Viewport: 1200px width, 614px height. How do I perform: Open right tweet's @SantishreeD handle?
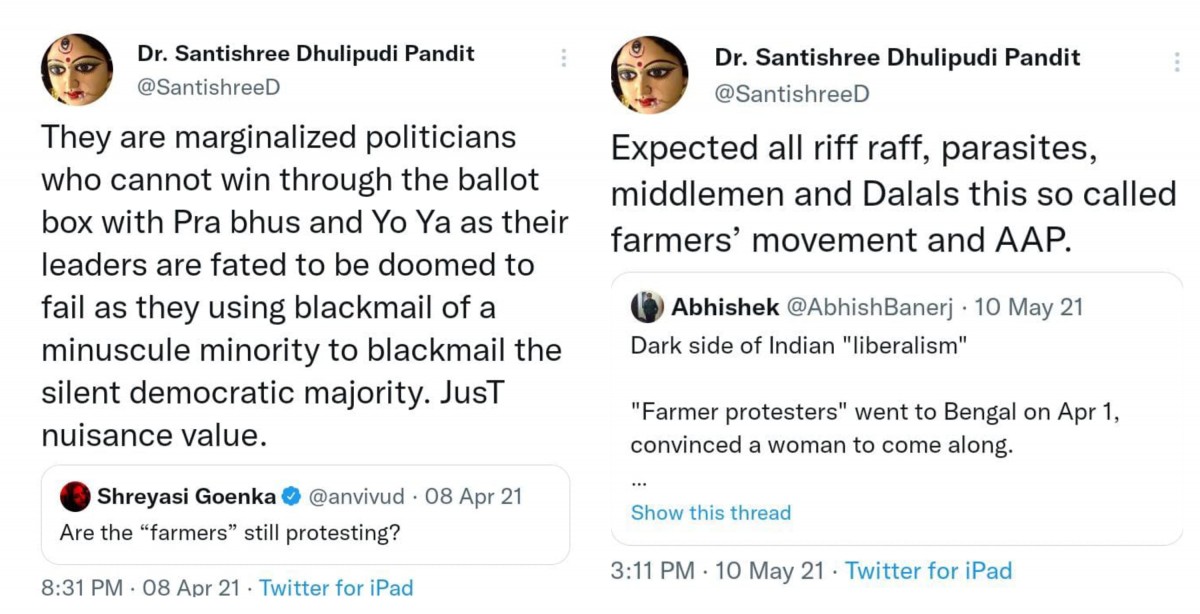792,93
